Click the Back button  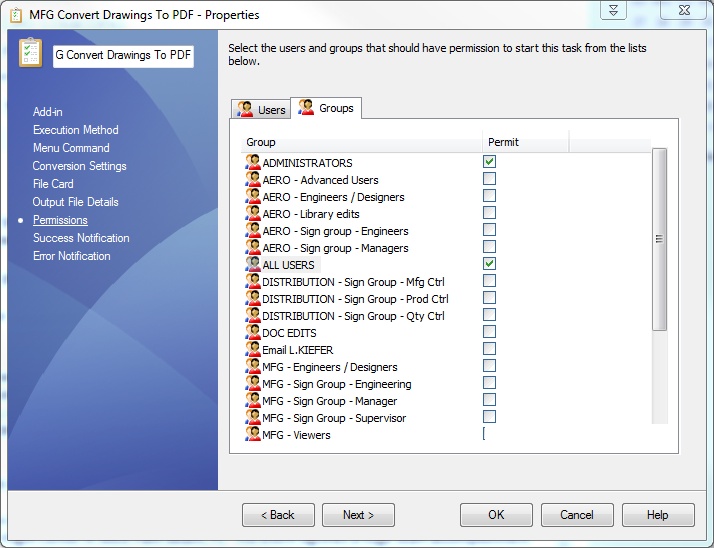[278, 515]
